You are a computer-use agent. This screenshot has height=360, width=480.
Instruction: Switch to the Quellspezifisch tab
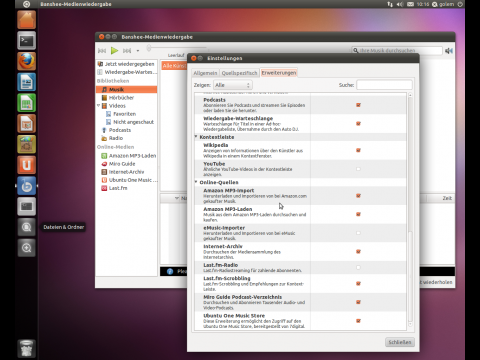point(239,73)
